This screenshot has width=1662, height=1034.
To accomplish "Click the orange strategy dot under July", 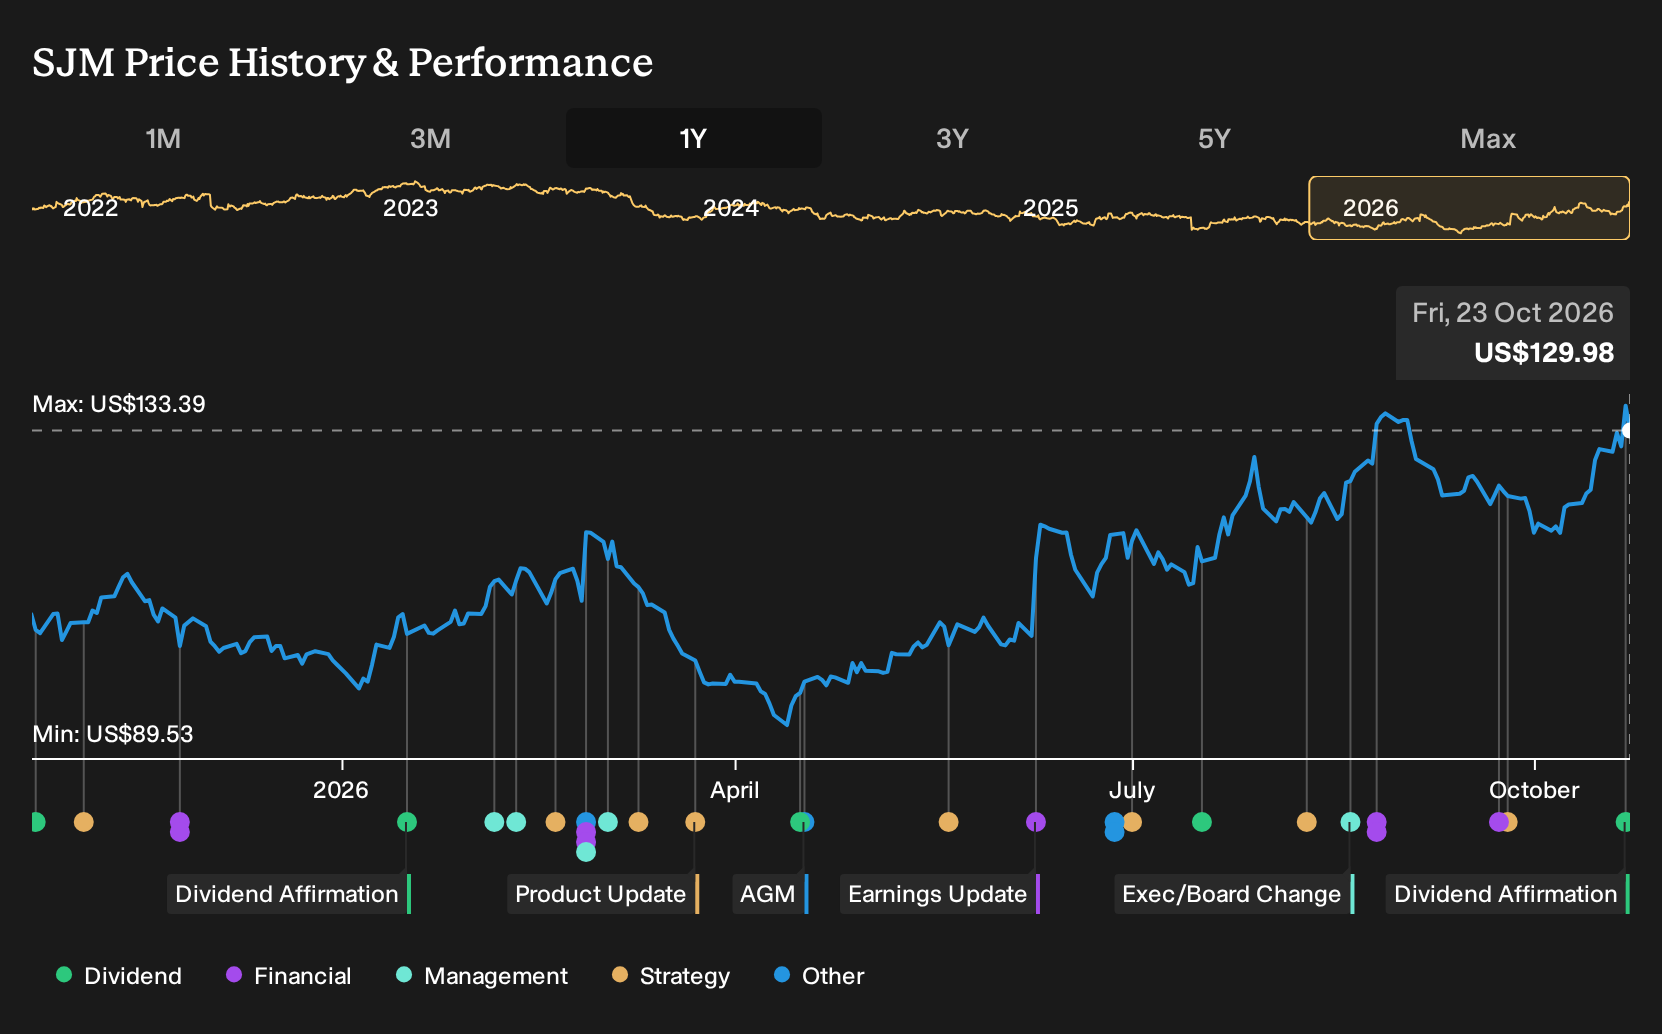I will (x=1132, y=822).
